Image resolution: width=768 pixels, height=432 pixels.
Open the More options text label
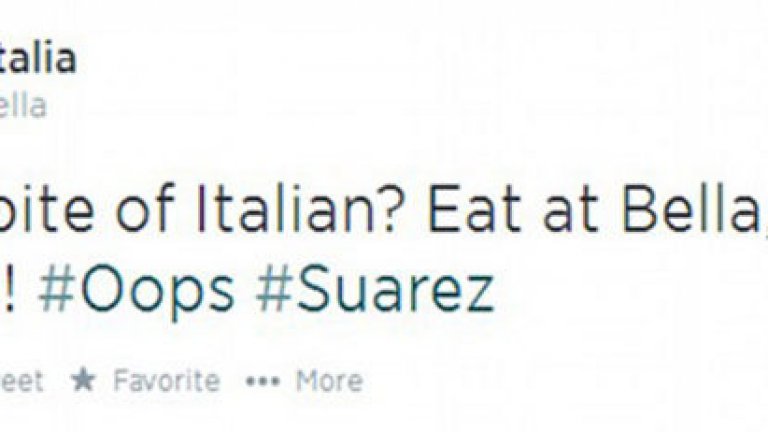pyautogui.click(x=328, y=380)
